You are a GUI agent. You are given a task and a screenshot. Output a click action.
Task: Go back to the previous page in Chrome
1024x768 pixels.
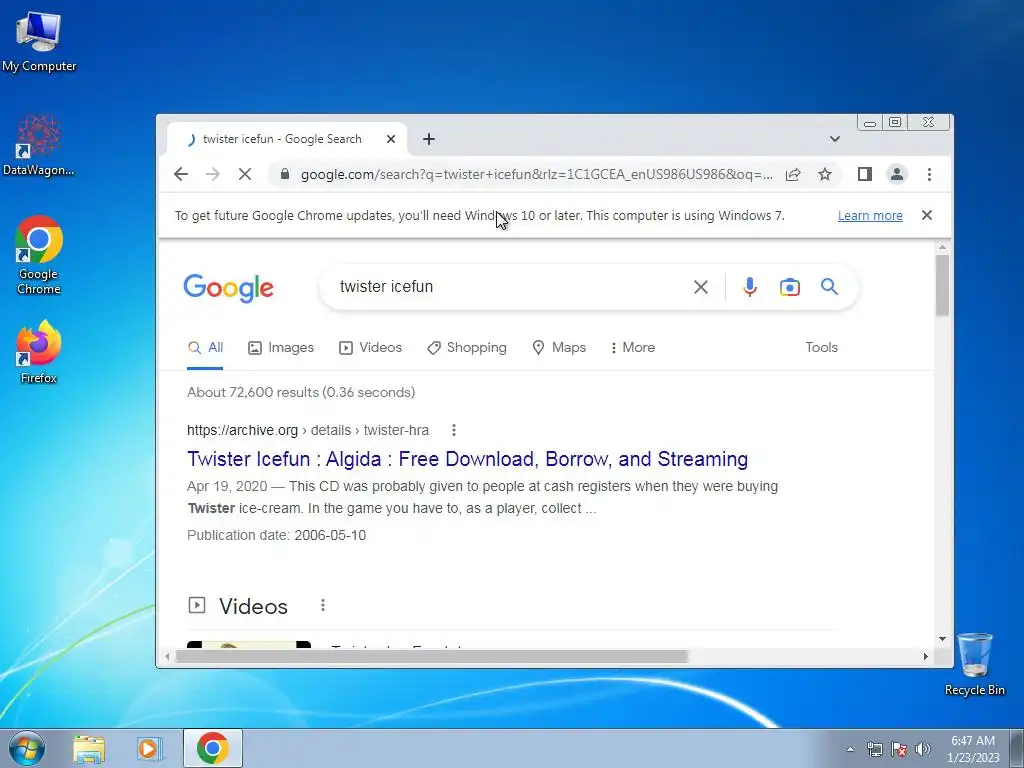point(181,174)
